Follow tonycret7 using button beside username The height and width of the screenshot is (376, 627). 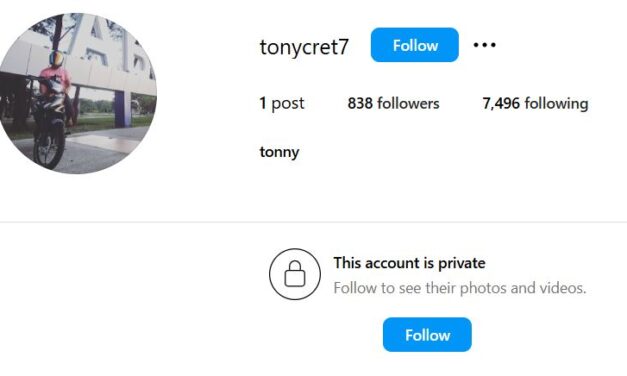[x=415, y=45]
